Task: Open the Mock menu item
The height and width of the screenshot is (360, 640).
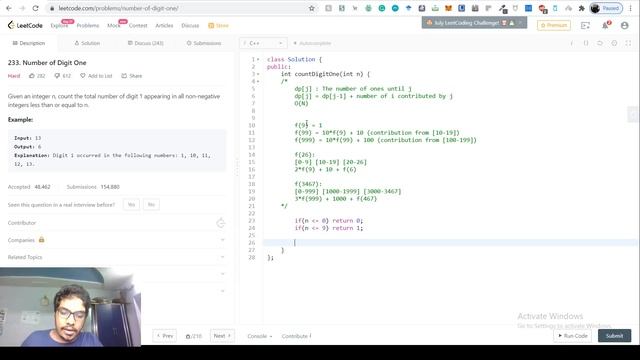Action: coord(114,25)
